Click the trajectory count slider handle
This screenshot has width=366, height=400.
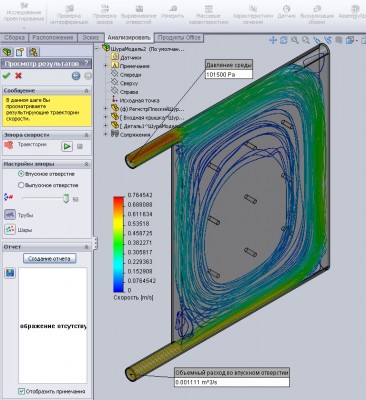(66, 198)
